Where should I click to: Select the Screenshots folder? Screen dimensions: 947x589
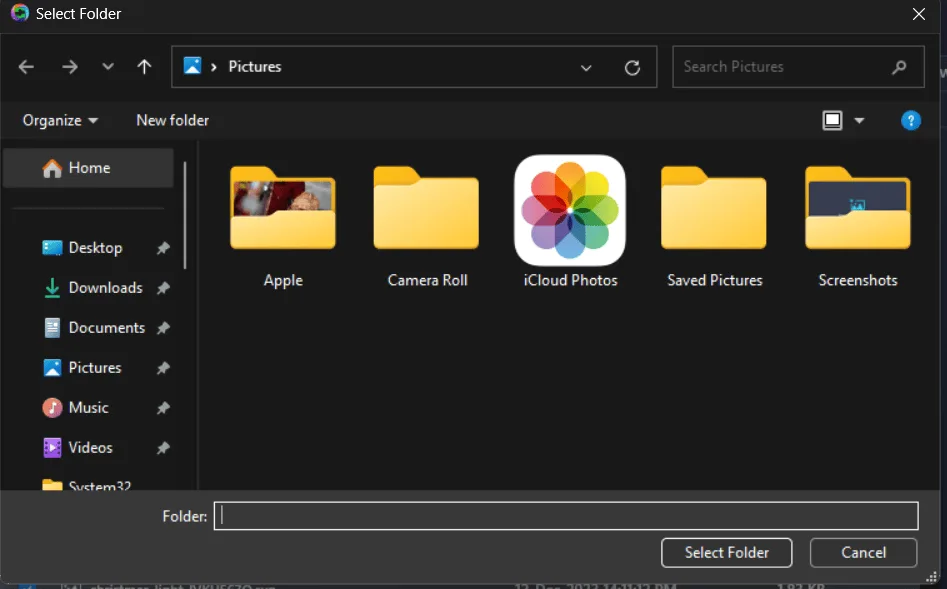coord(858,225)
